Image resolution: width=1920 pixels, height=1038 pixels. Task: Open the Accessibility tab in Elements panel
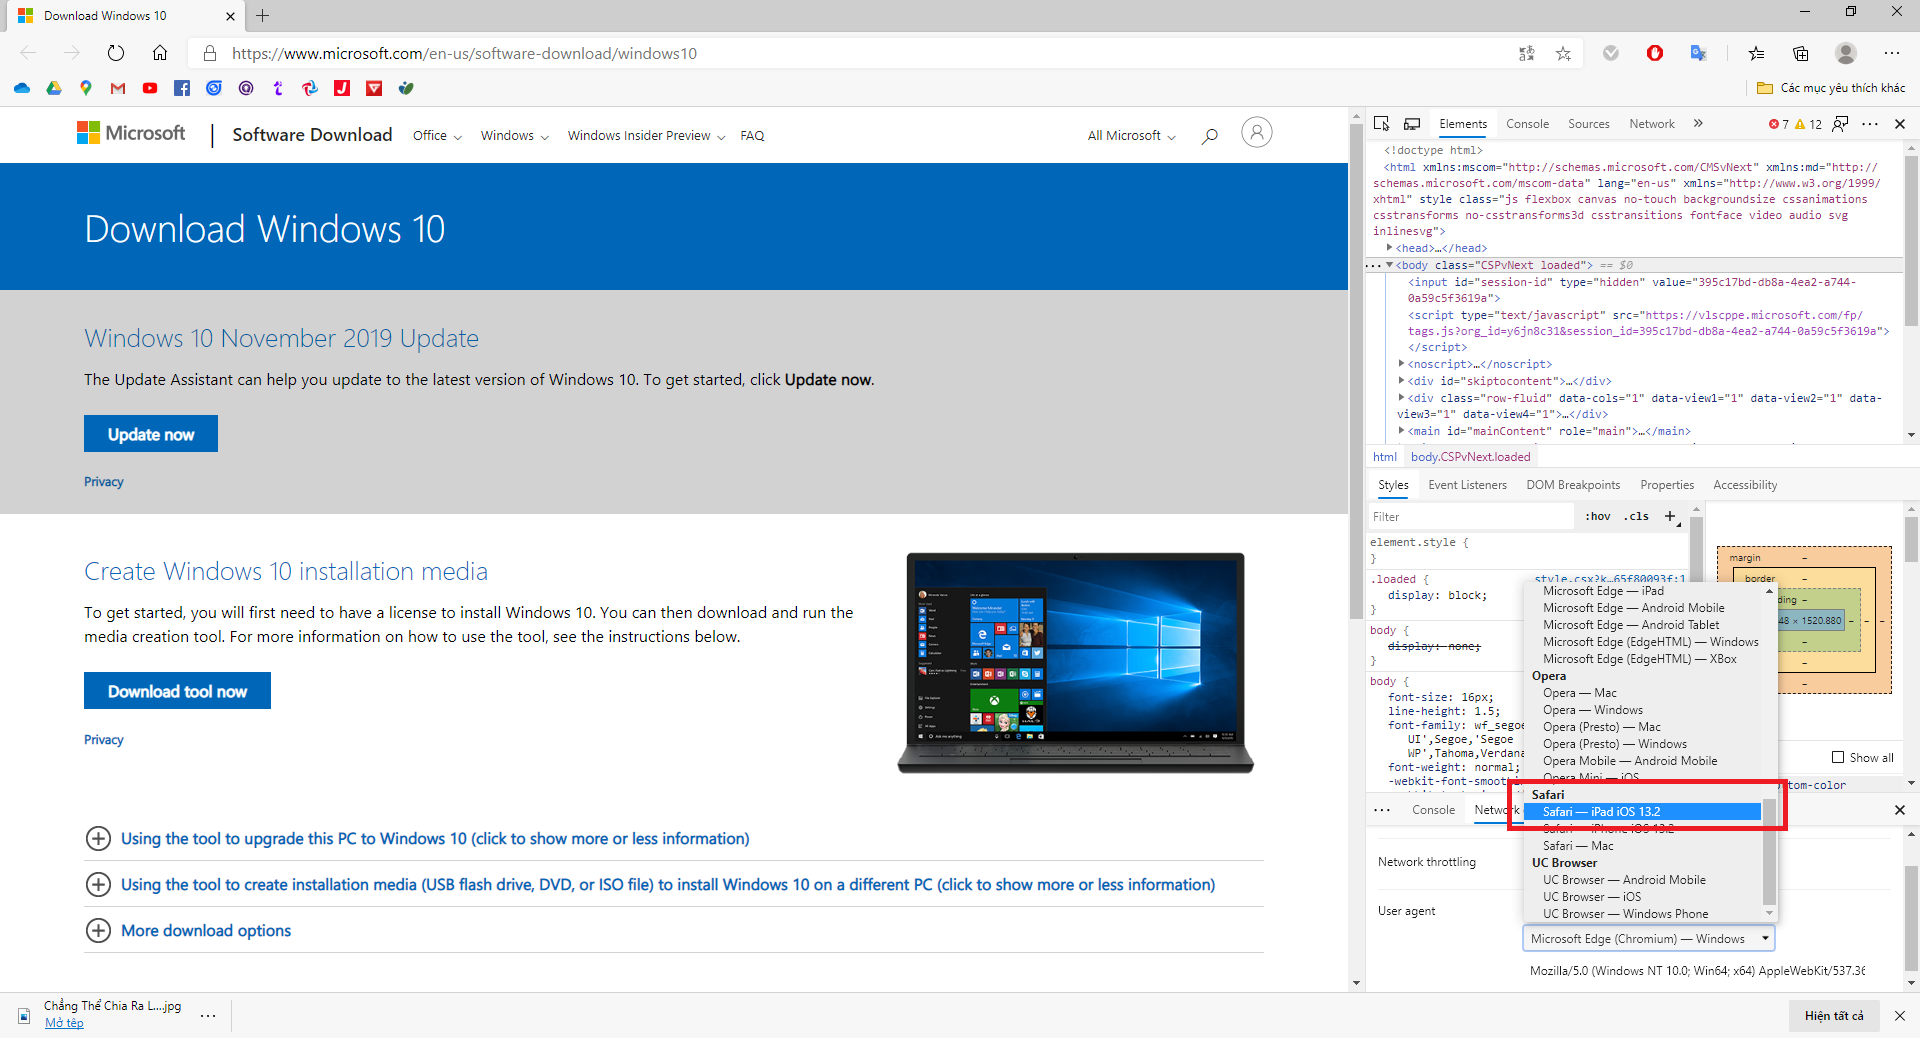pyautogui.click(x=1745, y=485)
